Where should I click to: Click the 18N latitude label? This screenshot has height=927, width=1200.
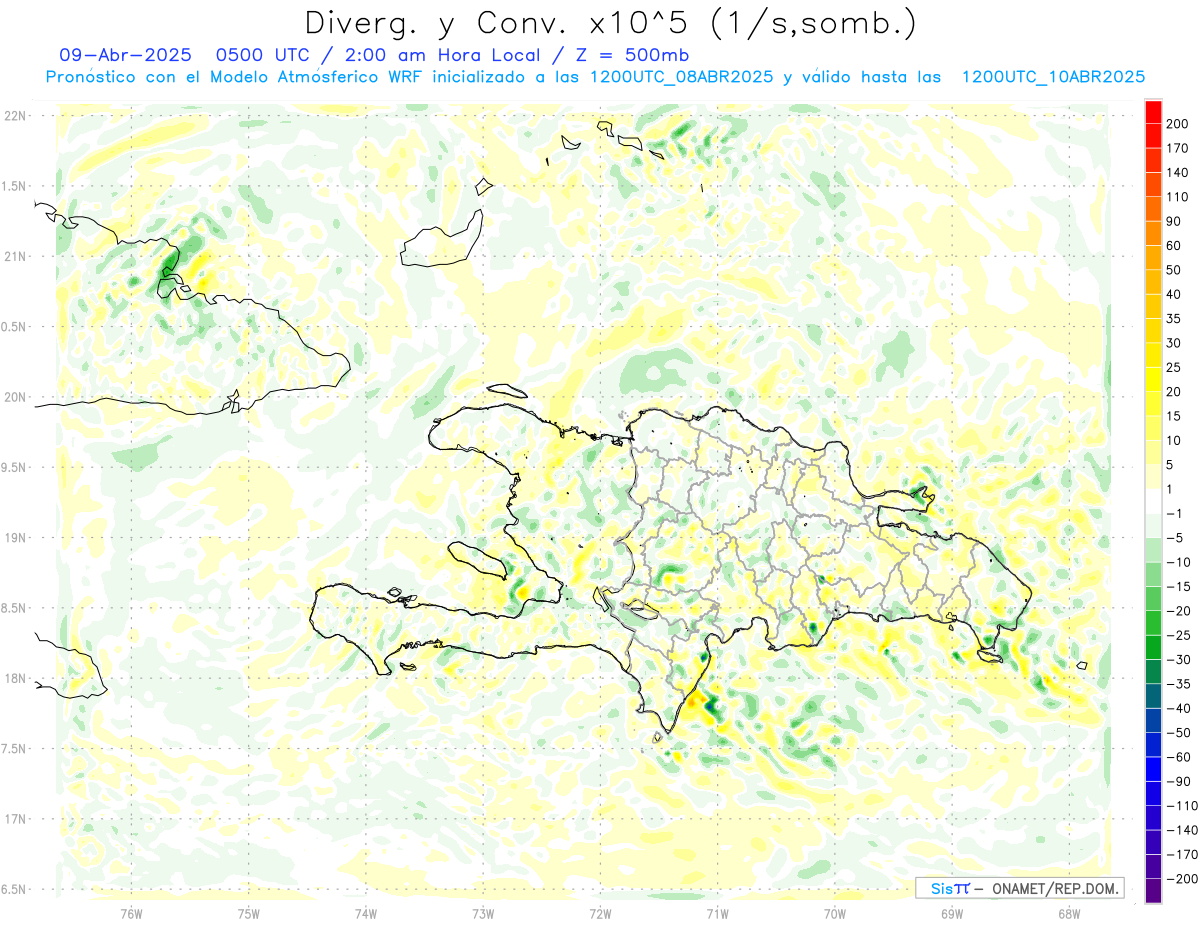point(14,678)
